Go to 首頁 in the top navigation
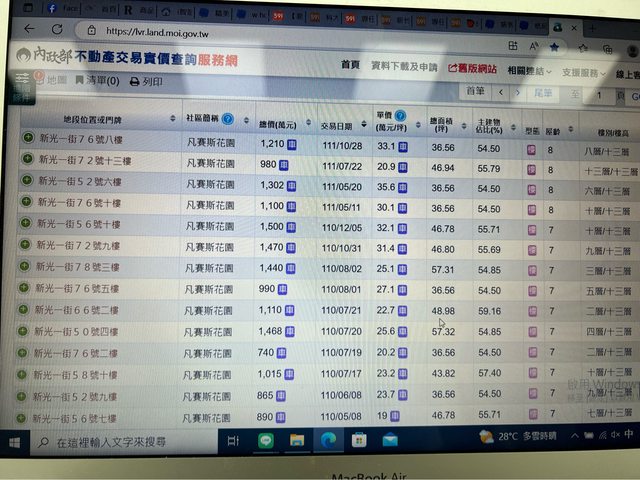Image resolution: width=640 pixels, height=480 pixels. point(349,65)
